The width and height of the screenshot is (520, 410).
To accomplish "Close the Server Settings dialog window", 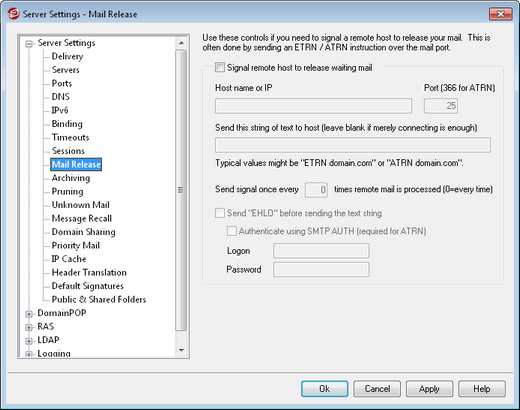I will pos(500,14).
